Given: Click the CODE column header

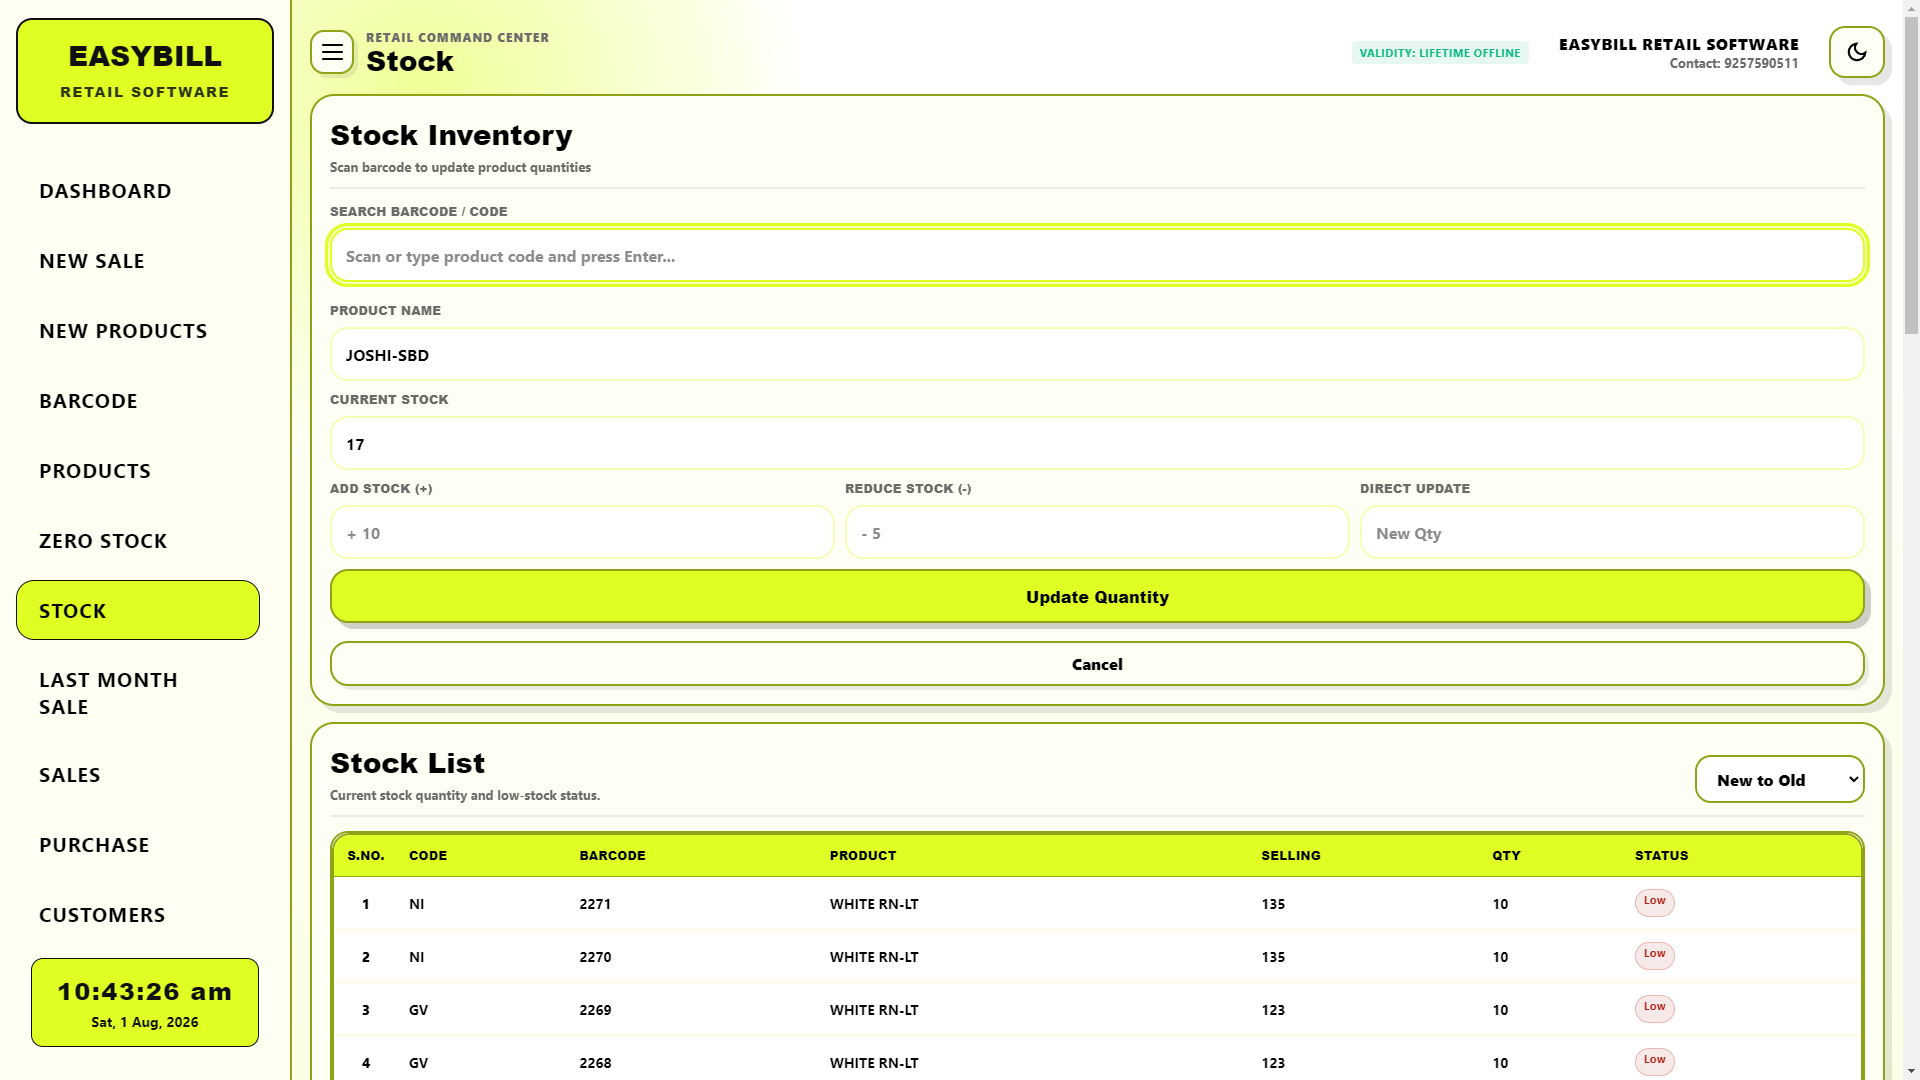Looking at the screenshot, I should point(428,855).
